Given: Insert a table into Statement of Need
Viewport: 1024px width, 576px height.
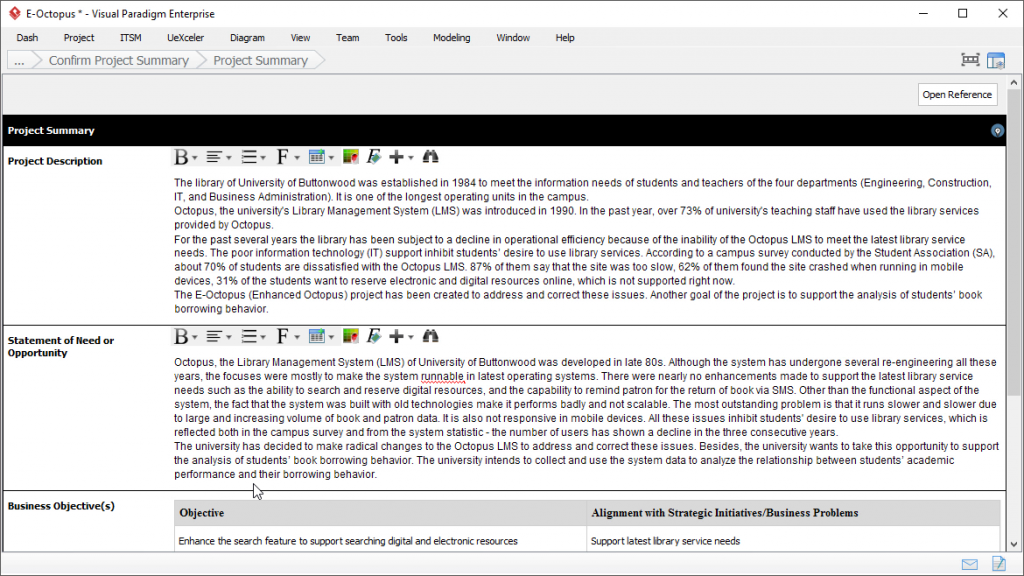Looking at the screenshot, I should click(316, 336).
